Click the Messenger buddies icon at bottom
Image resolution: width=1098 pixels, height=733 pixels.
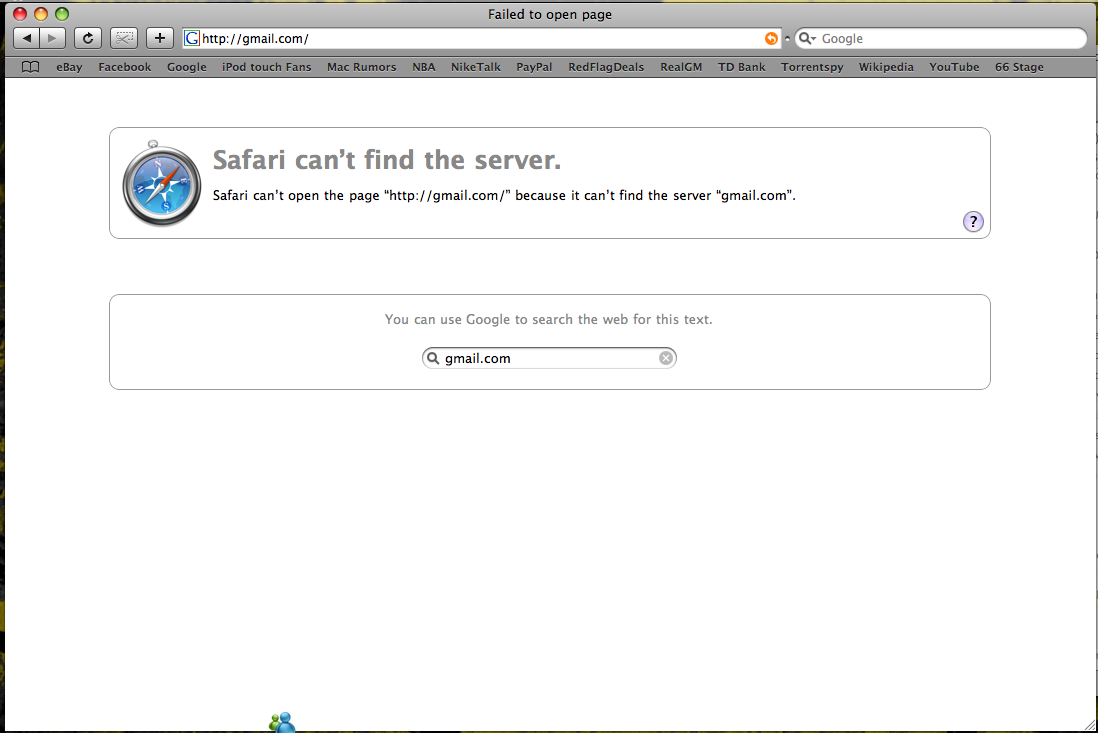pos(281,721)
